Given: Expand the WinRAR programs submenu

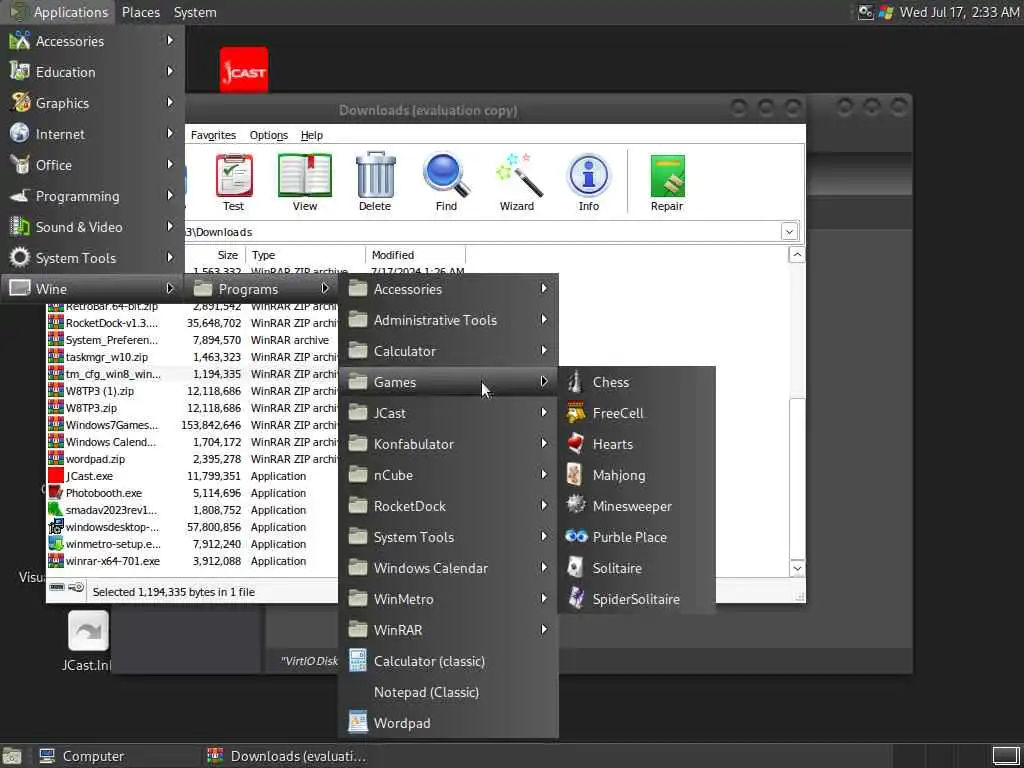Looking at the screenshot, I should click(448, 630).
